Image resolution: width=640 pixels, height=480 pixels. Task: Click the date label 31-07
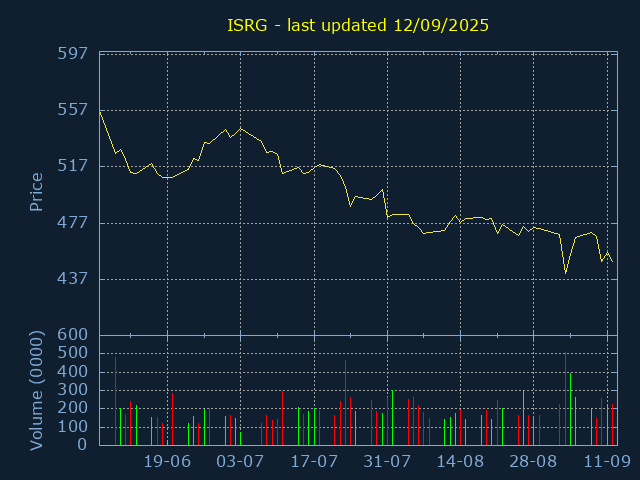[387, 462]
